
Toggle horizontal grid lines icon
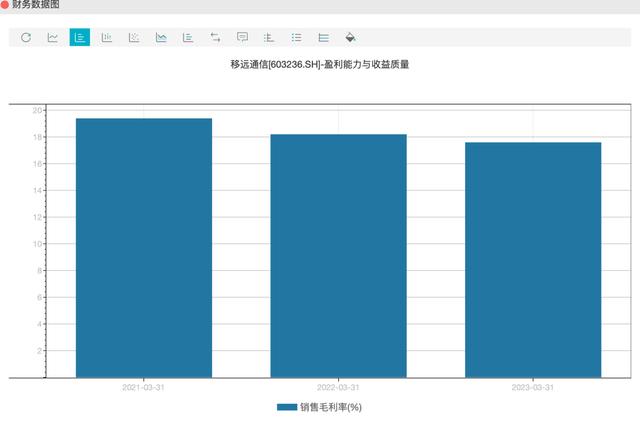point(324,38)
